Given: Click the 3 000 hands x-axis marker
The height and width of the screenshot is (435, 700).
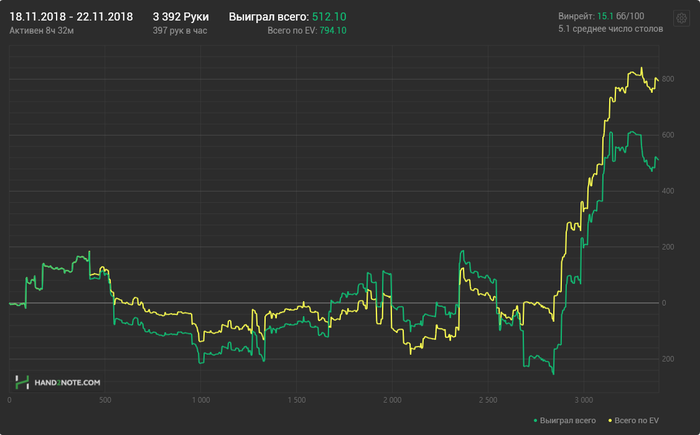Looking at the screenshot, I should coord(584,400).
